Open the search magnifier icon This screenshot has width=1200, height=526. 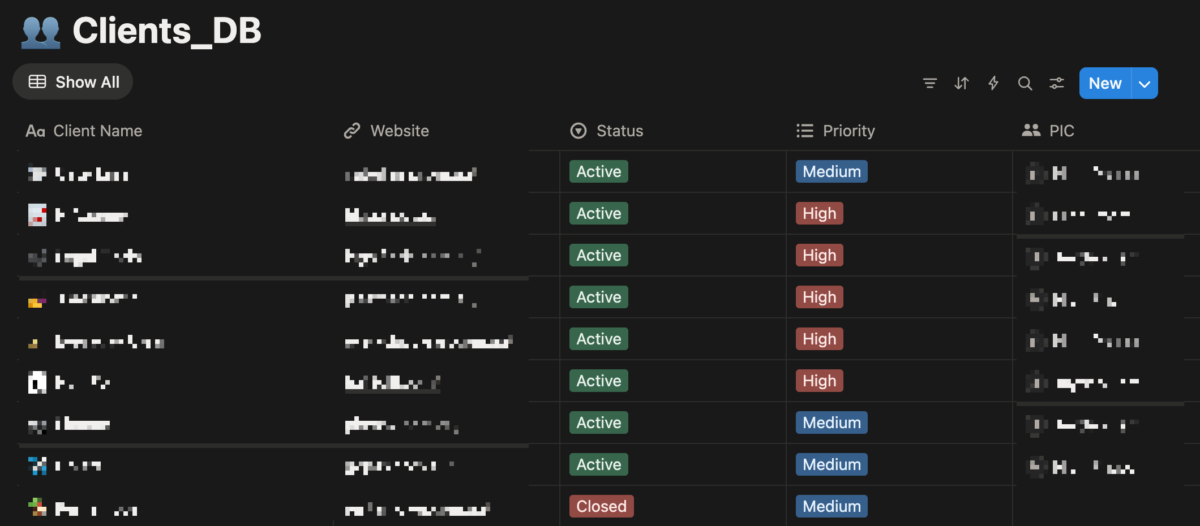click(1025, 84)
